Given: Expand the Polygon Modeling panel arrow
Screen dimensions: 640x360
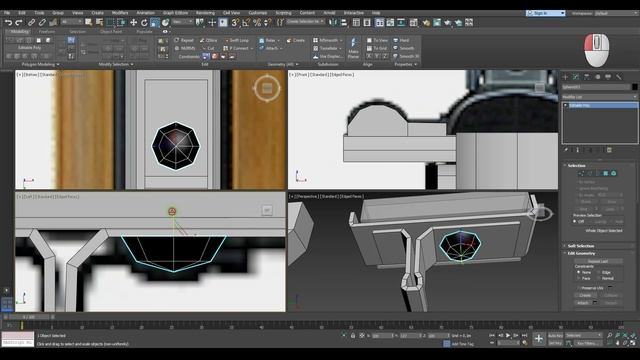Looking at the screenshot, I should pyautogui.click(x=58, y=64).
